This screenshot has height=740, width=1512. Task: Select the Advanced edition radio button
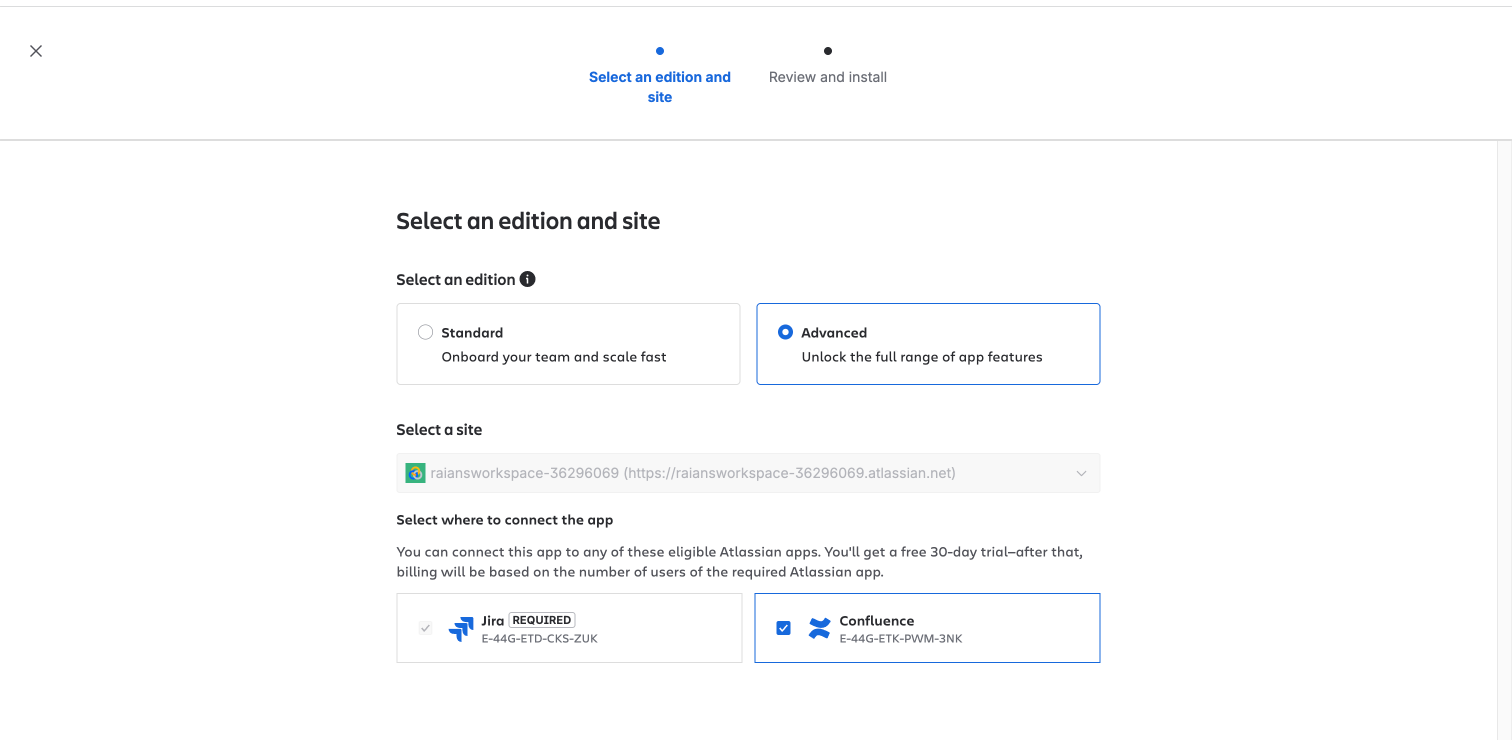(x=785, y=331)
